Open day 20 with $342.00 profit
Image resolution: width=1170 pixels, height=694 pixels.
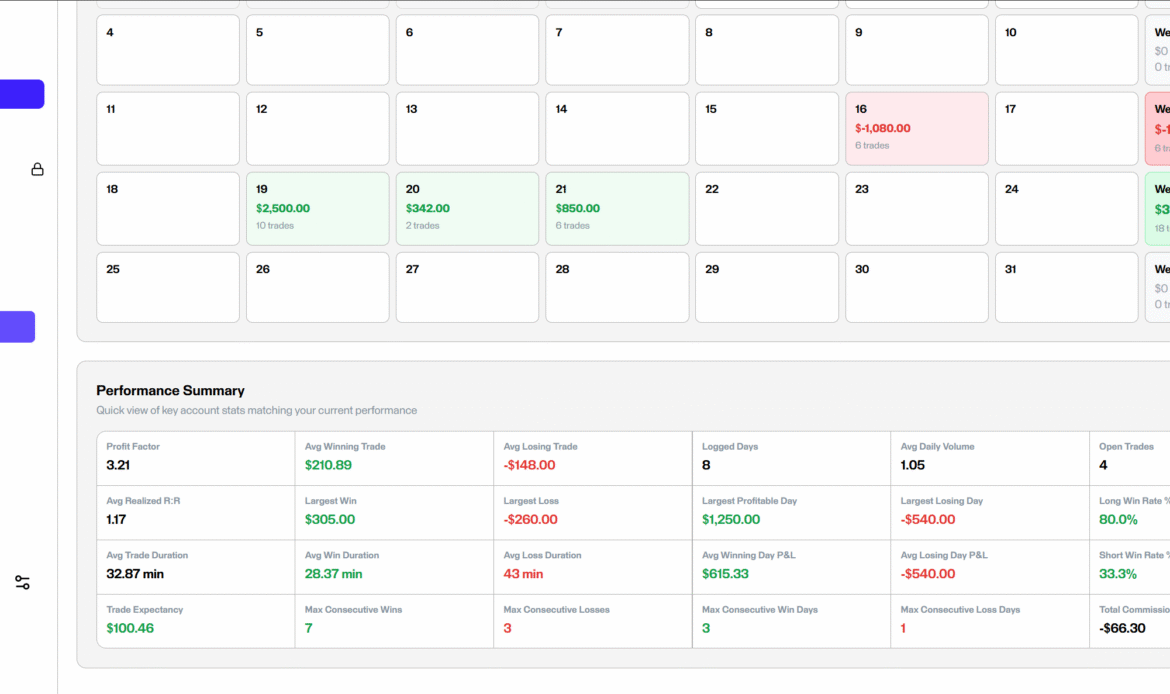pos(467,209)
